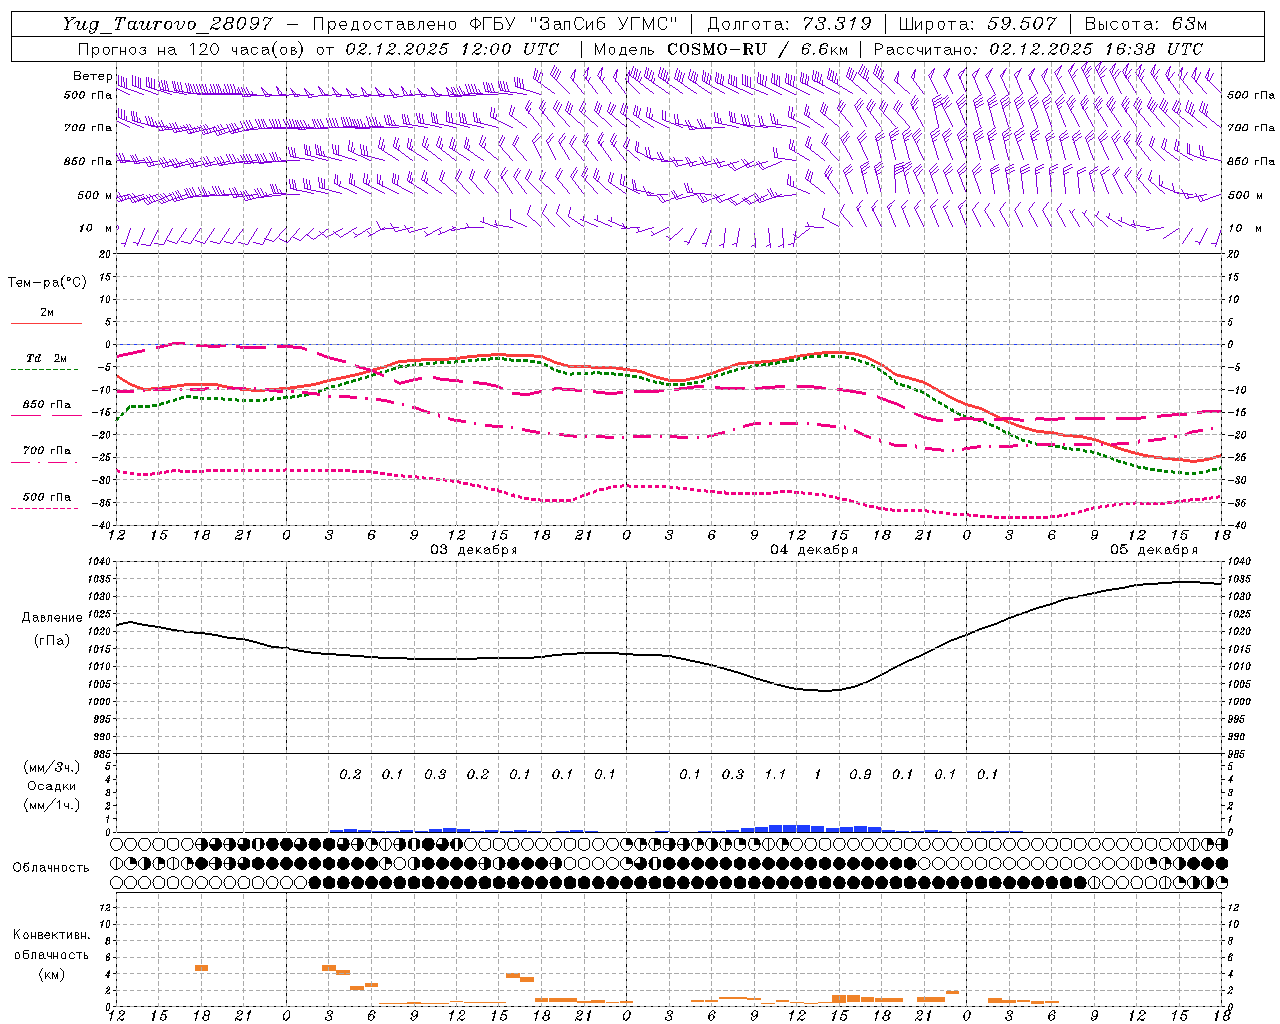Click the 04 декабря date label
1280x1024 pixels.
coord(814,550)
